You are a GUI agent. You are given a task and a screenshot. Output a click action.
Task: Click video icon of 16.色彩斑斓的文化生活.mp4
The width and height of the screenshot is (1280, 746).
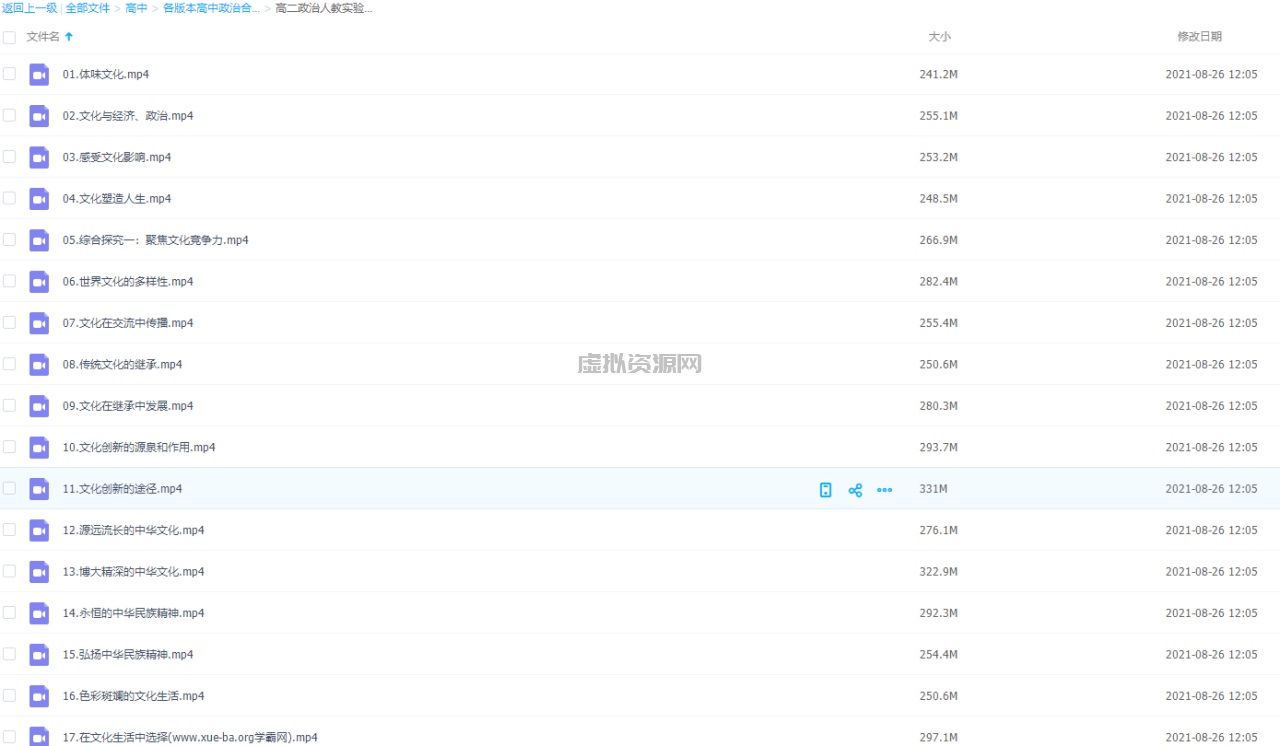(x=39, y=696)
